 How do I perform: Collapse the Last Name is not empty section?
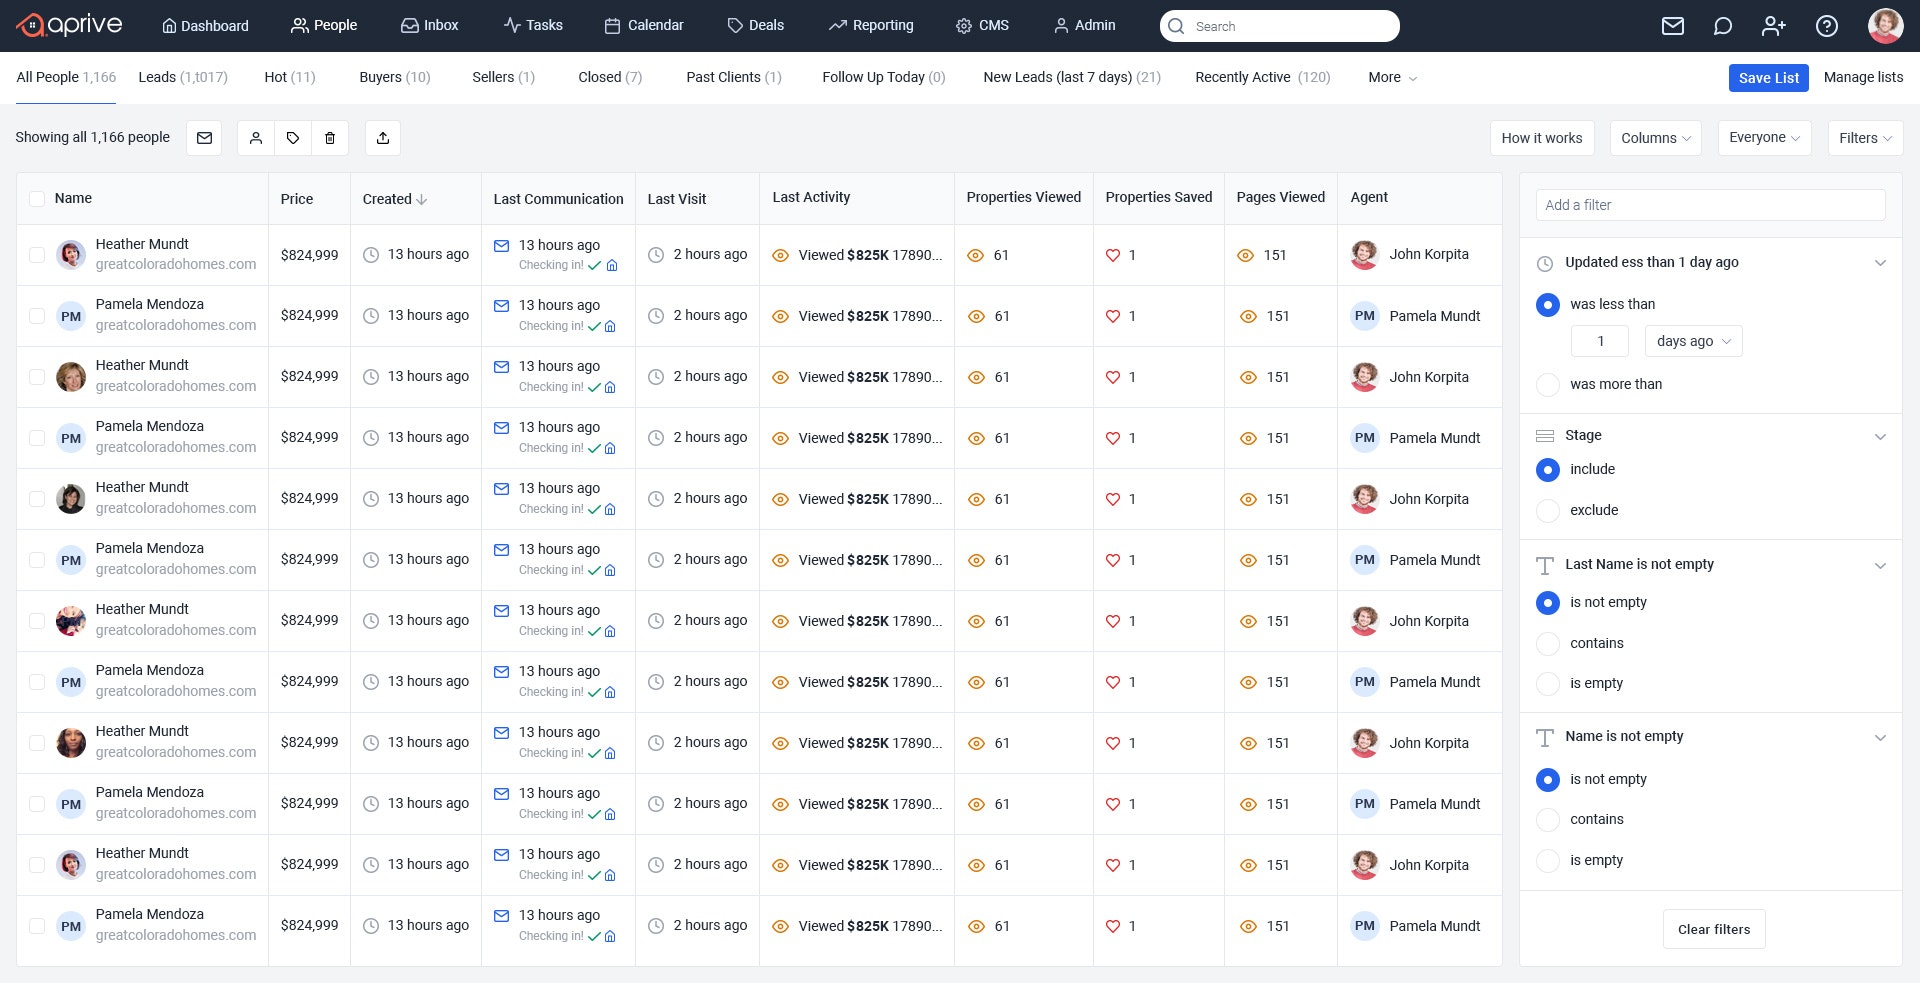click(1880, 566)
